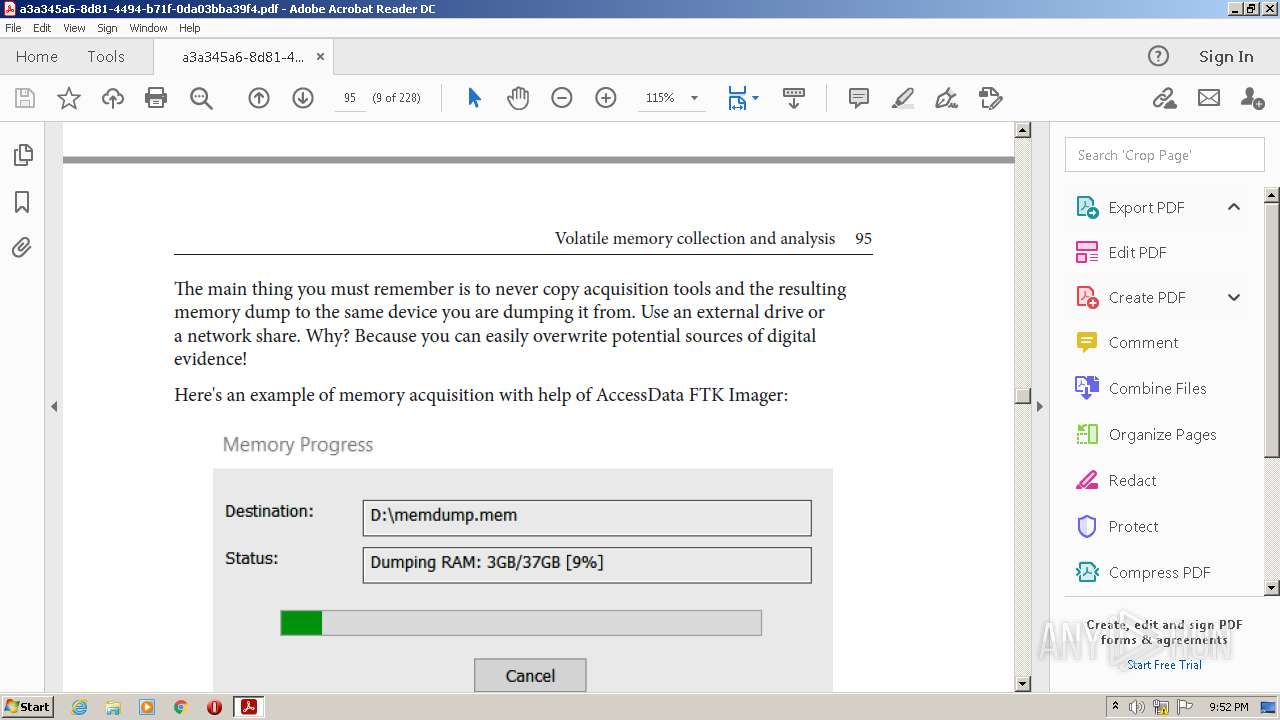Open the find text magnifier

(x=201, y=98)
